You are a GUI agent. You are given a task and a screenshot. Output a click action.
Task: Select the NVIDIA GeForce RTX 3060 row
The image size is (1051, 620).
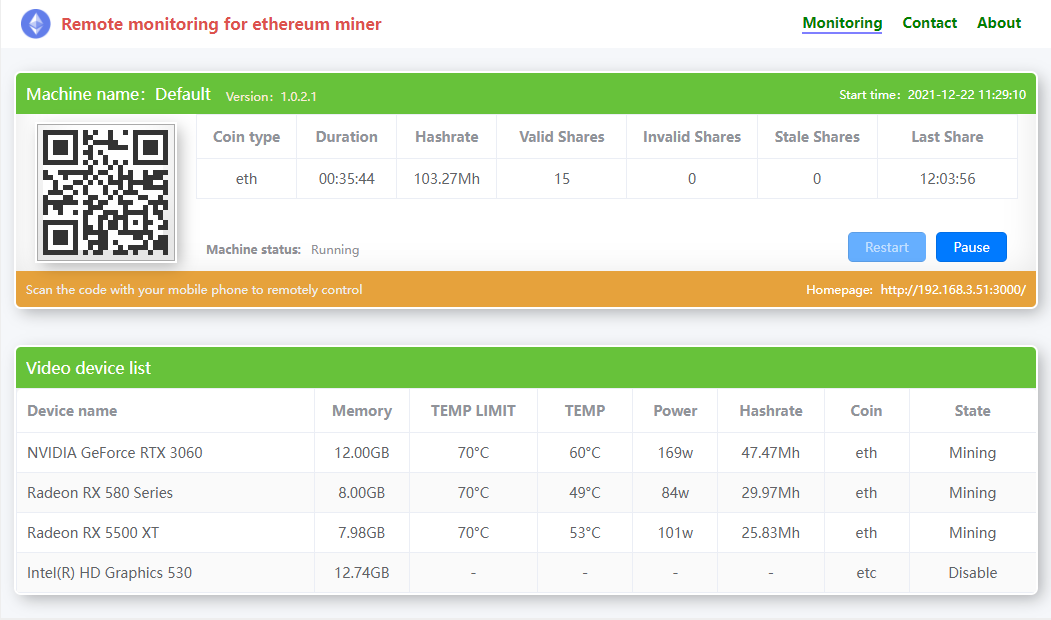(x=526, y=452)
